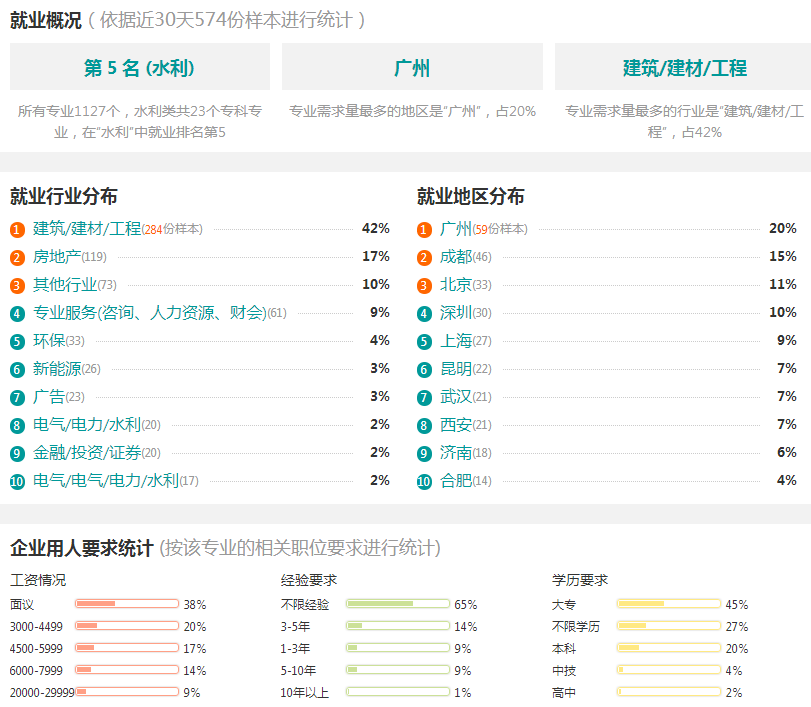Click the 第 5 名 (水利) summary card
This screenshot has width=811, height=707.
pos(140,67)
